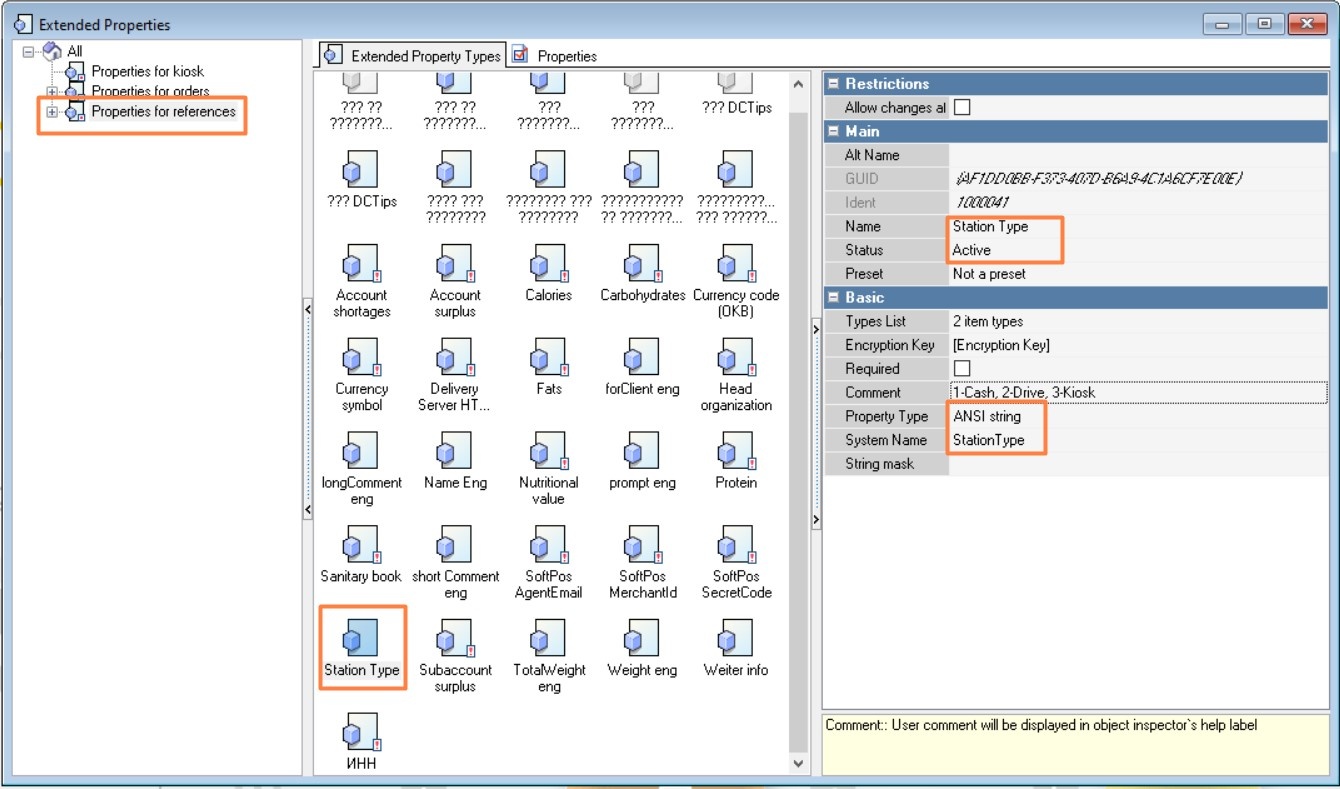Screen dimensions: 1340x789
Task: Select the longComment eng icon
Action: (x=361, y=452)
